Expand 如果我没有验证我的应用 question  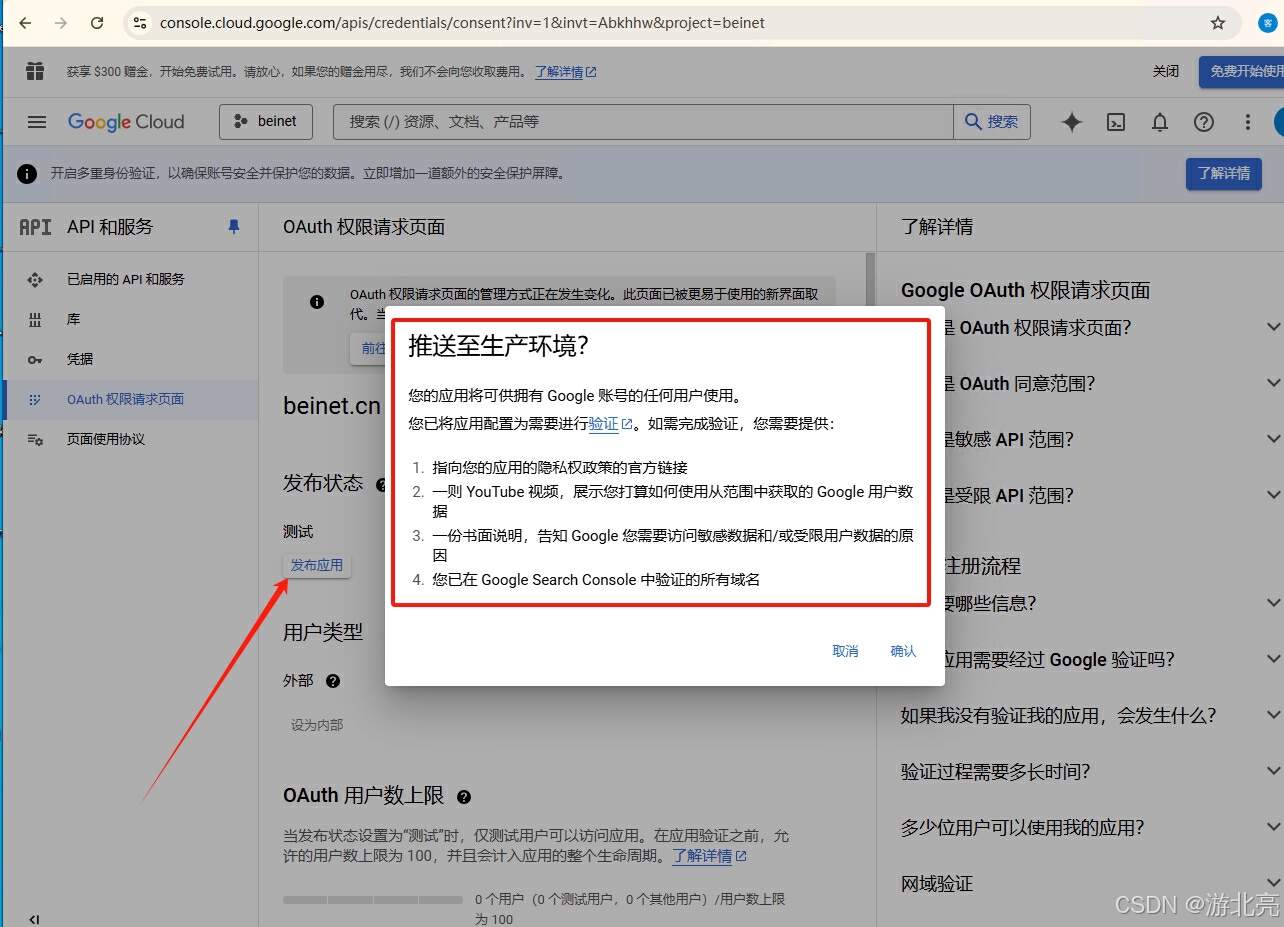[1273, 715]
